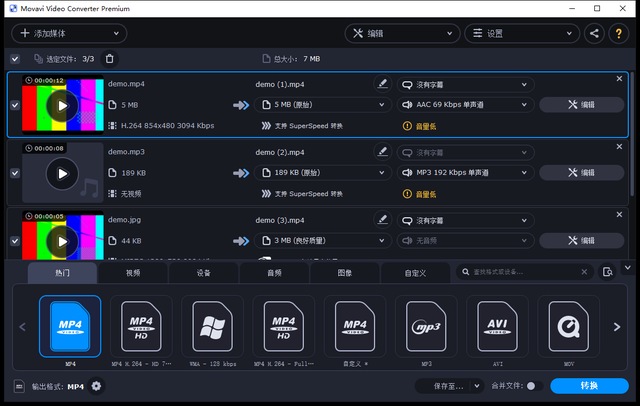The height and width of the screenshot is (406, 640).
Task: Remove demo.mp3 with its X icon
Action: (x=619, y=146)
